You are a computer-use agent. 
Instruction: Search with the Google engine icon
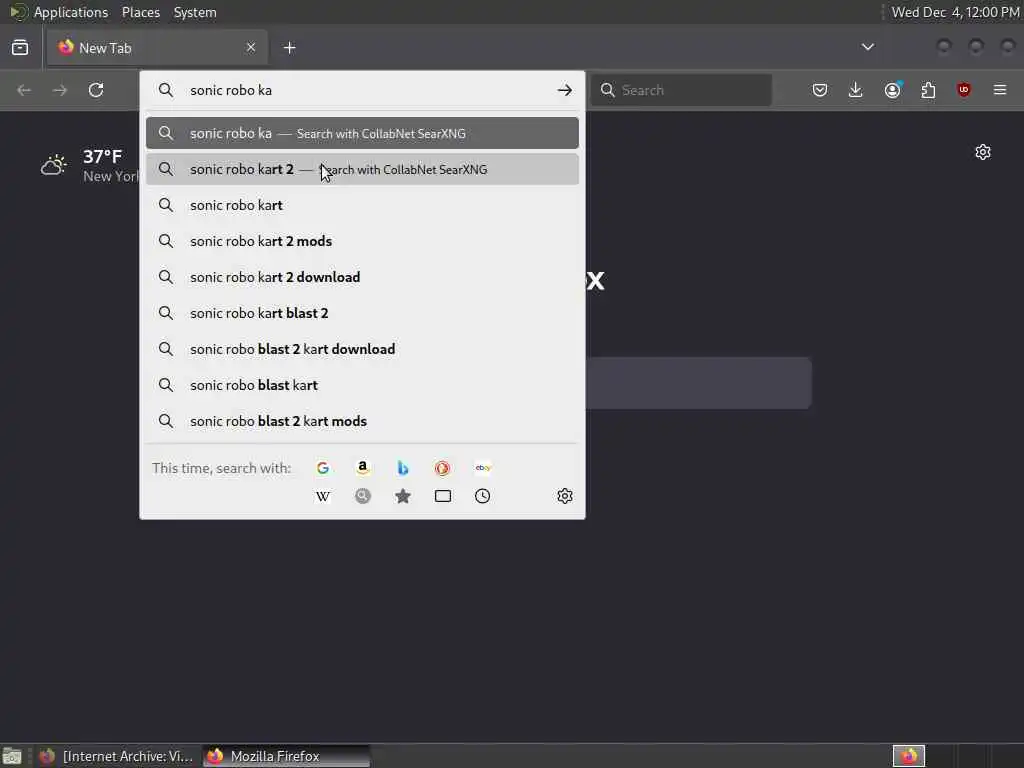323,468
